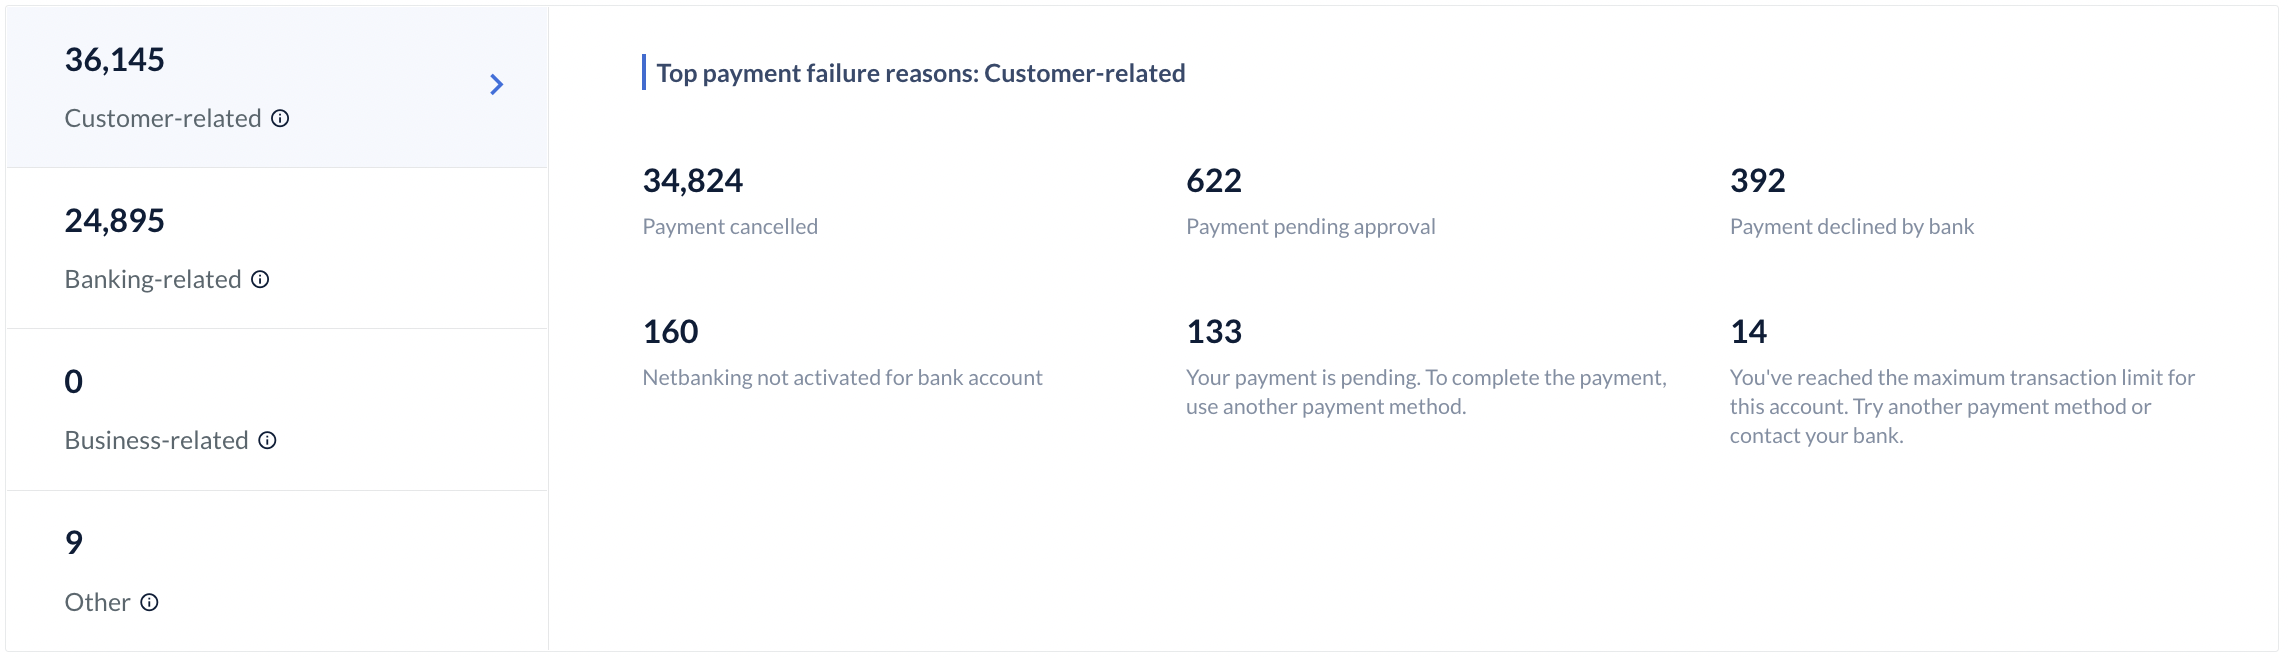This screenshot has height=658, width=2288.
Task: Open the Business-related info tooltip icon
Action: click(267, 440)
